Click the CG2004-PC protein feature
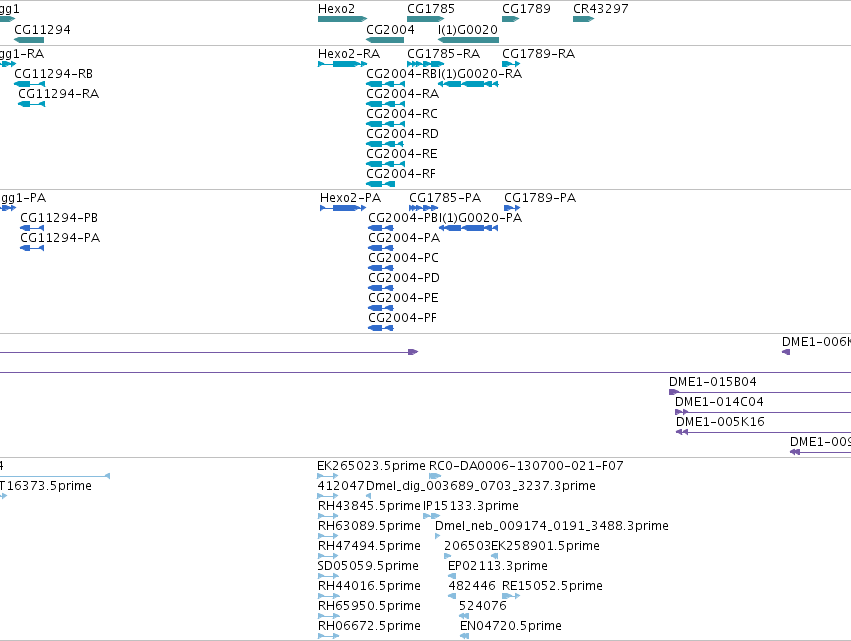The width and height of the screenshot is (851, 641). (380, 269)
